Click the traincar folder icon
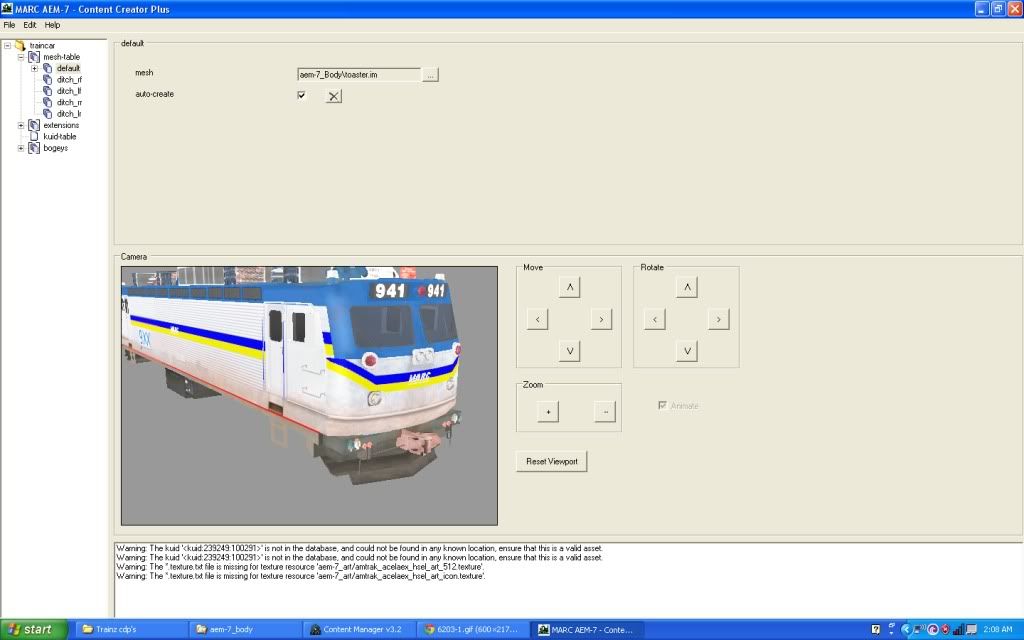The image size is (1024, 640). coord(20,46)
